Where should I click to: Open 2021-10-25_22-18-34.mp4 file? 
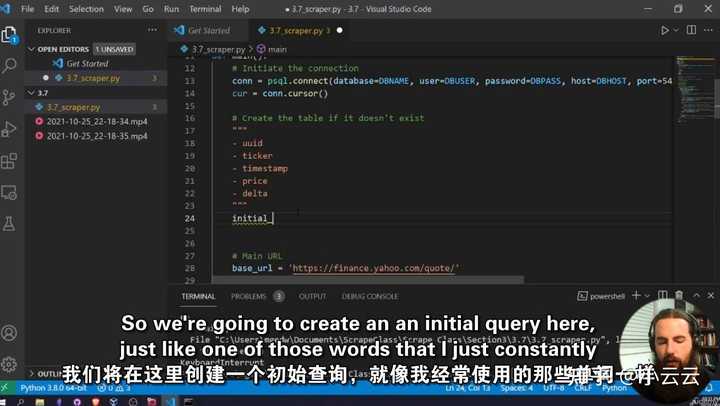pyautogui.click(x=96, y=122)
